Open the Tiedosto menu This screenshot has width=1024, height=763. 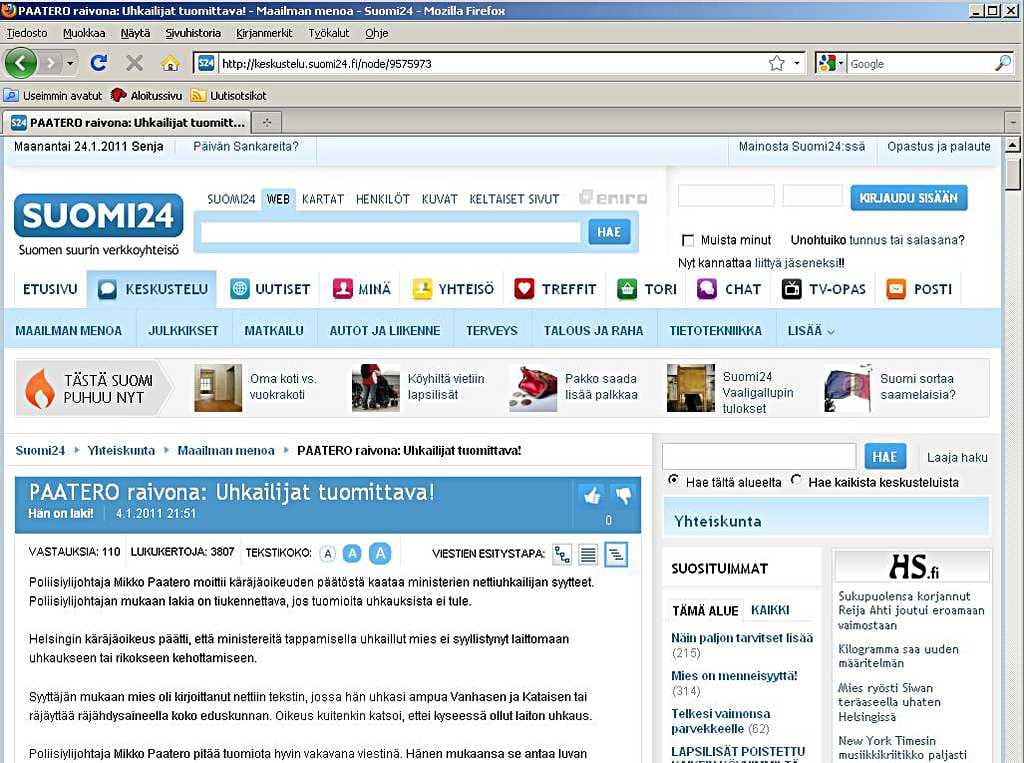pos(27,33)
